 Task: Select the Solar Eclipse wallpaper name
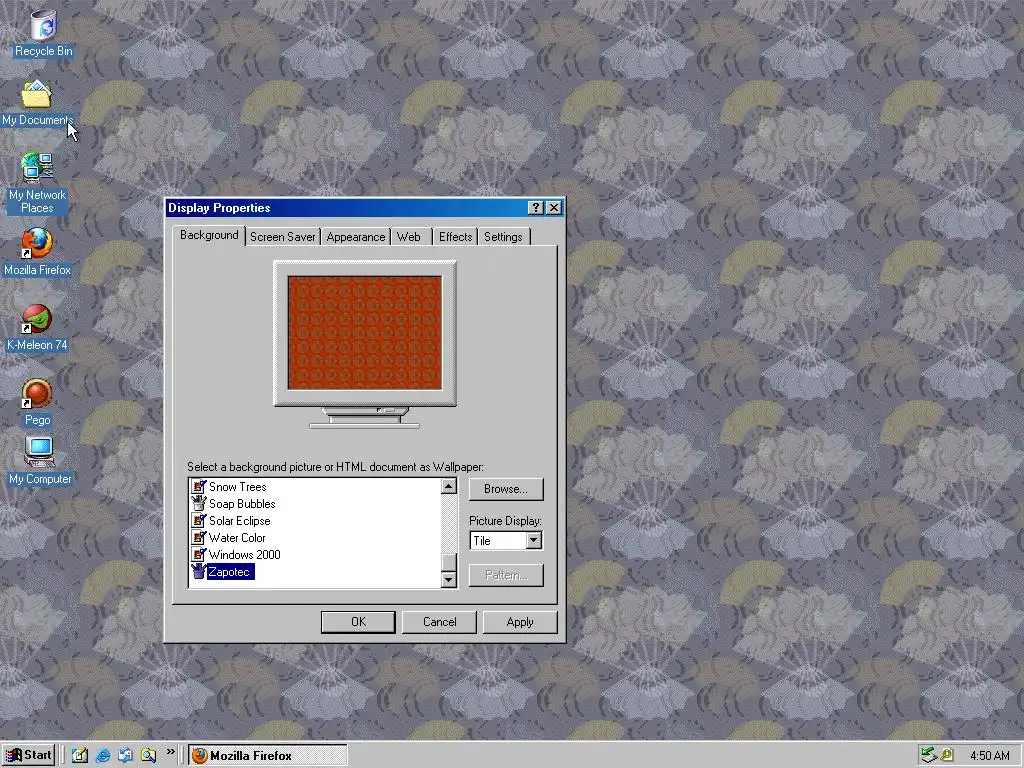(240, 520)
